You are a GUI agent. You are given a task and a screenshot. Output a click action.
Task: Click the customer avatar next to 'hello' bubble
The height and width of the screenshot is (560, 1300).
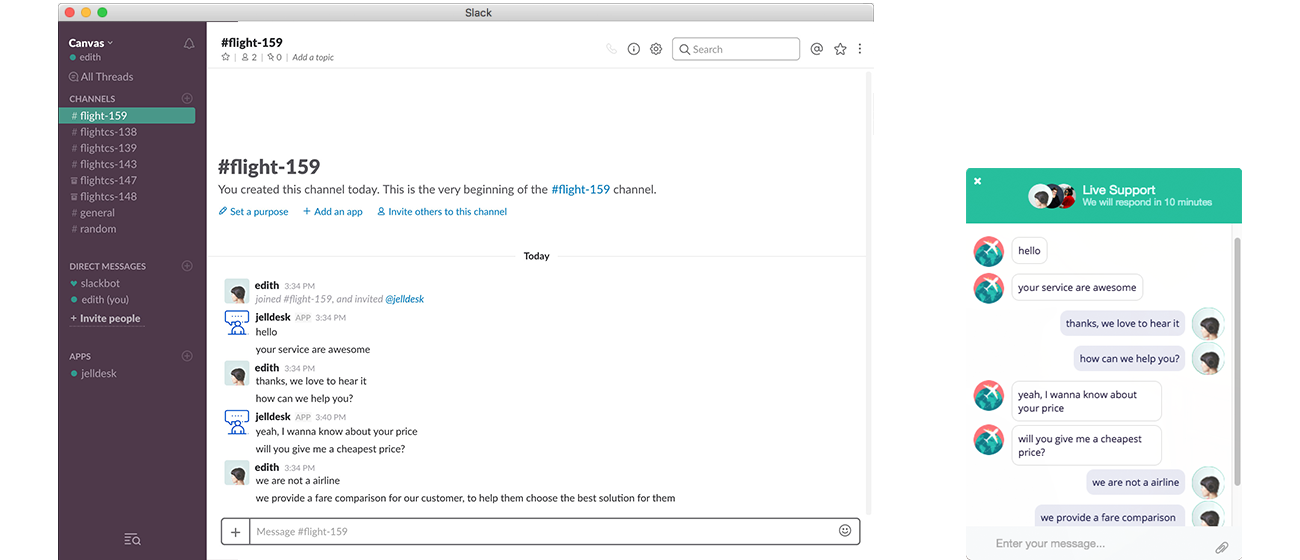pos(989,252)
